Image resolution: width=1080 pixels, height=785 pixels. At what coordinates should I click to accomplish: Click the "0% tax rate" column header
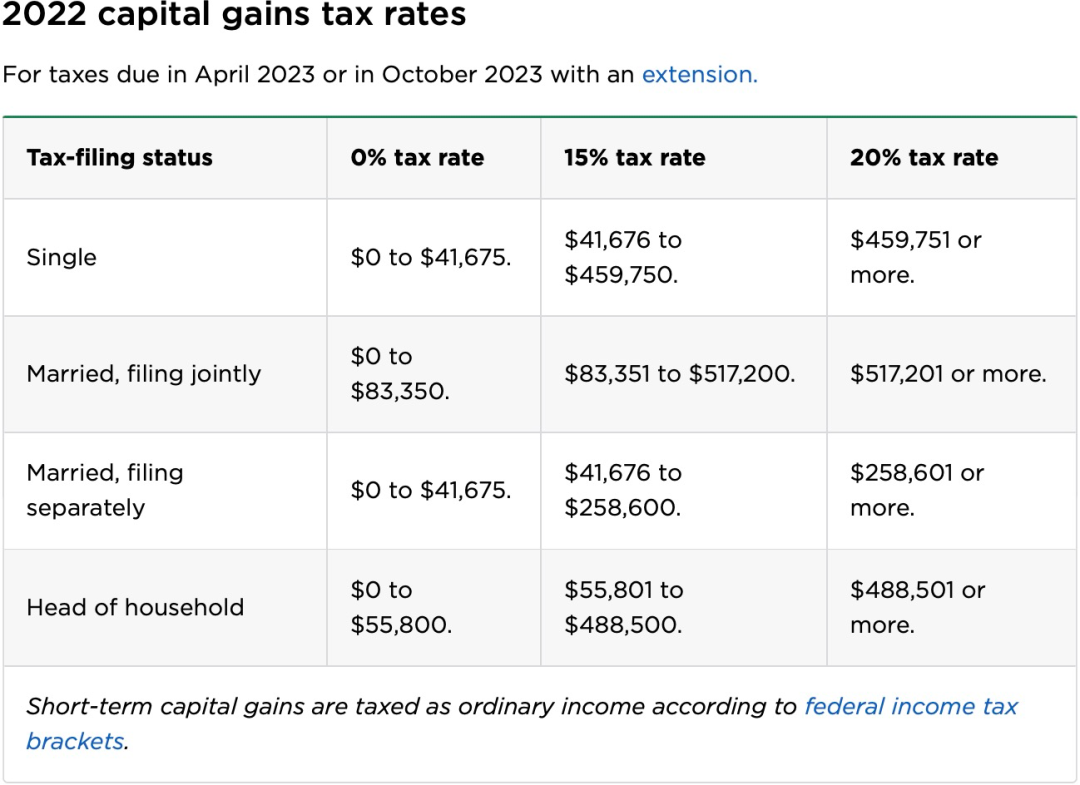(417, 158)
